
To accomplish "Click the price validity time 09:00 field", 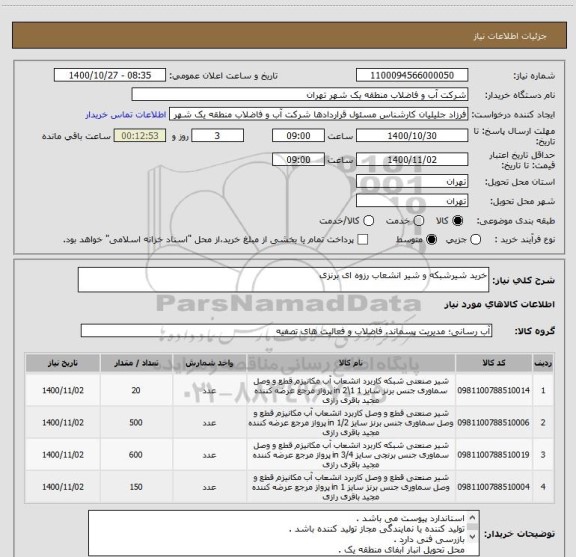I will [298, 159].
